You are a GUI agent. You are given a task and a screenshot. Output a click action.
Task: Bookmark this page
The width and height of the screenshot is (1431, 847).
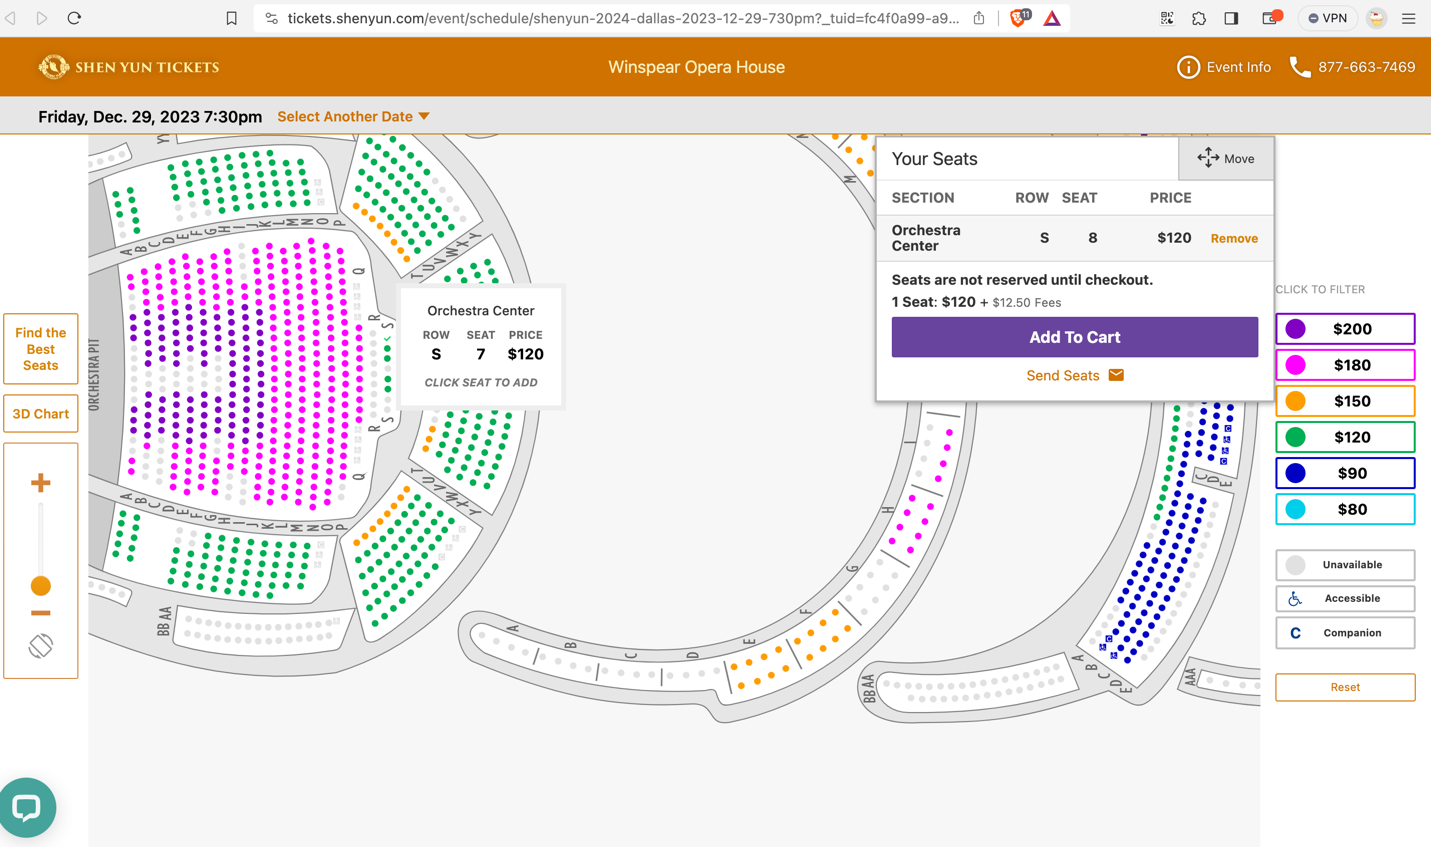(x=231, y=18)
